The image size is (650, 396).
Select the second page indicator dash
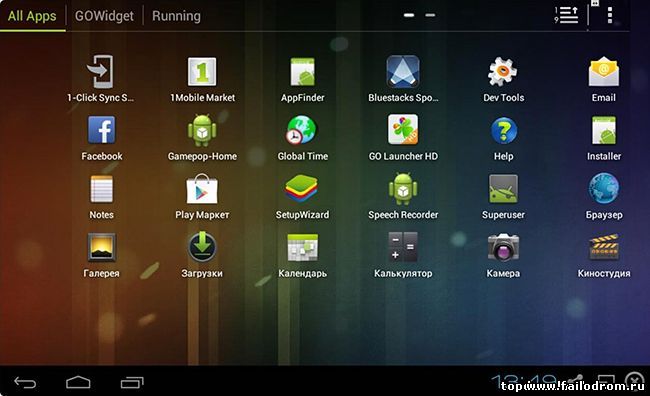tap(430, 15)
